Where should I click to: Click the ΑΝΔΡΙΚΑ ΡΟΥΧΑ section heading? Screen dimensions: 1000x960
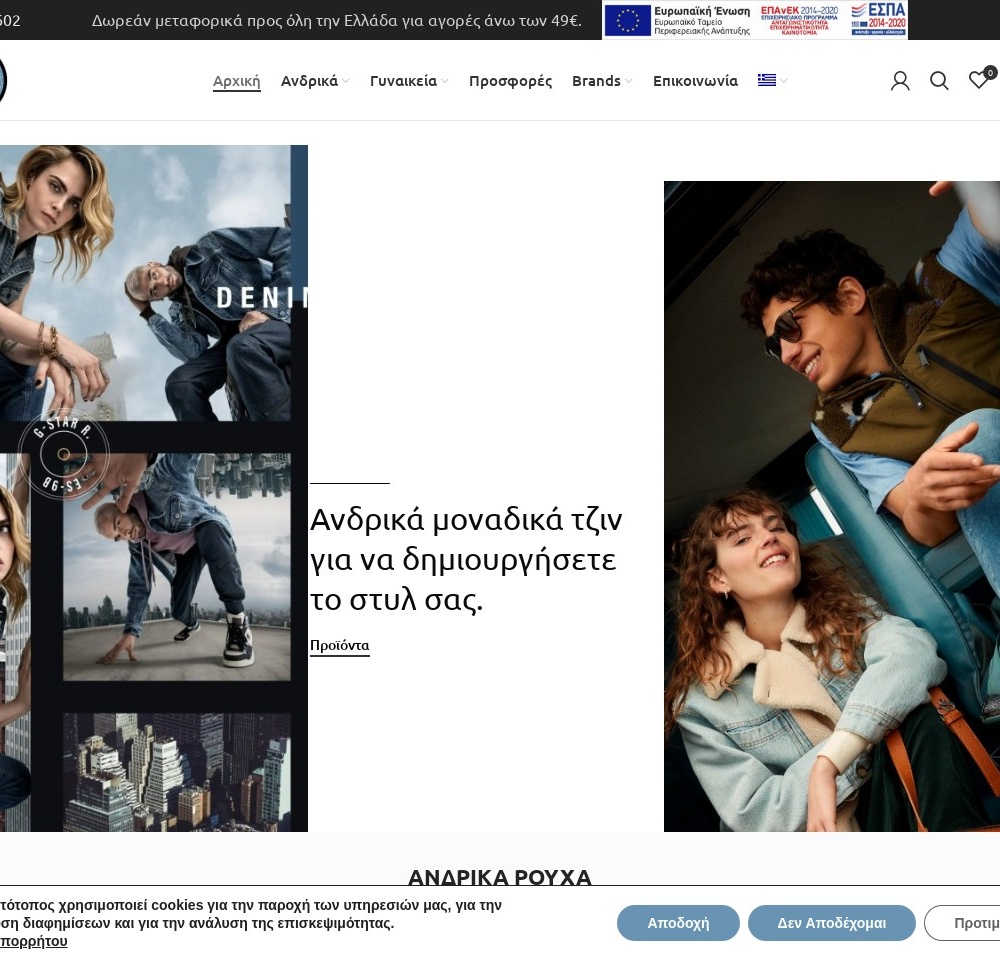pos(499,877)
